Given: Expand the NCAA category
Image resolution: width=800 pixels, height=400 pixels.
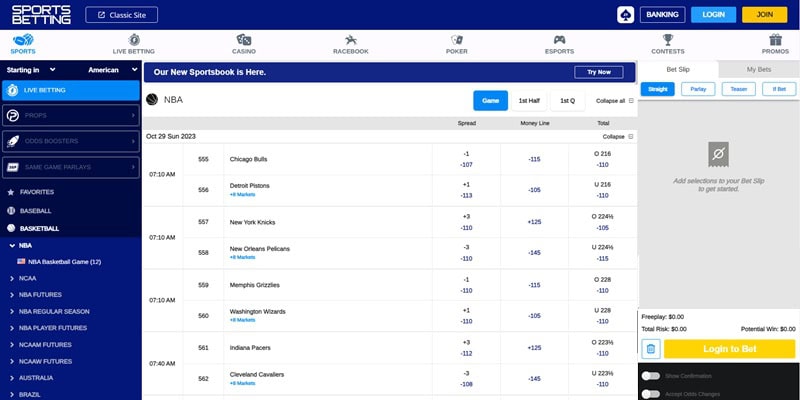Looking at the screenshot, I should [12, 279].
